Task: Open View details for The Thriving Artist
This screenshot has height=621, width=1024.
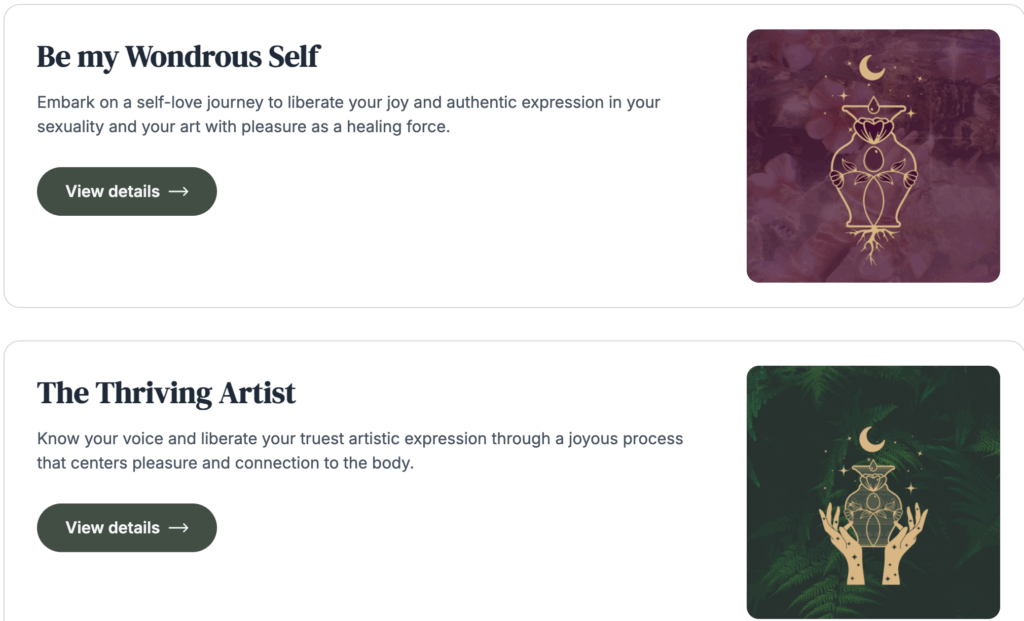Action: [x=127, y=528]
